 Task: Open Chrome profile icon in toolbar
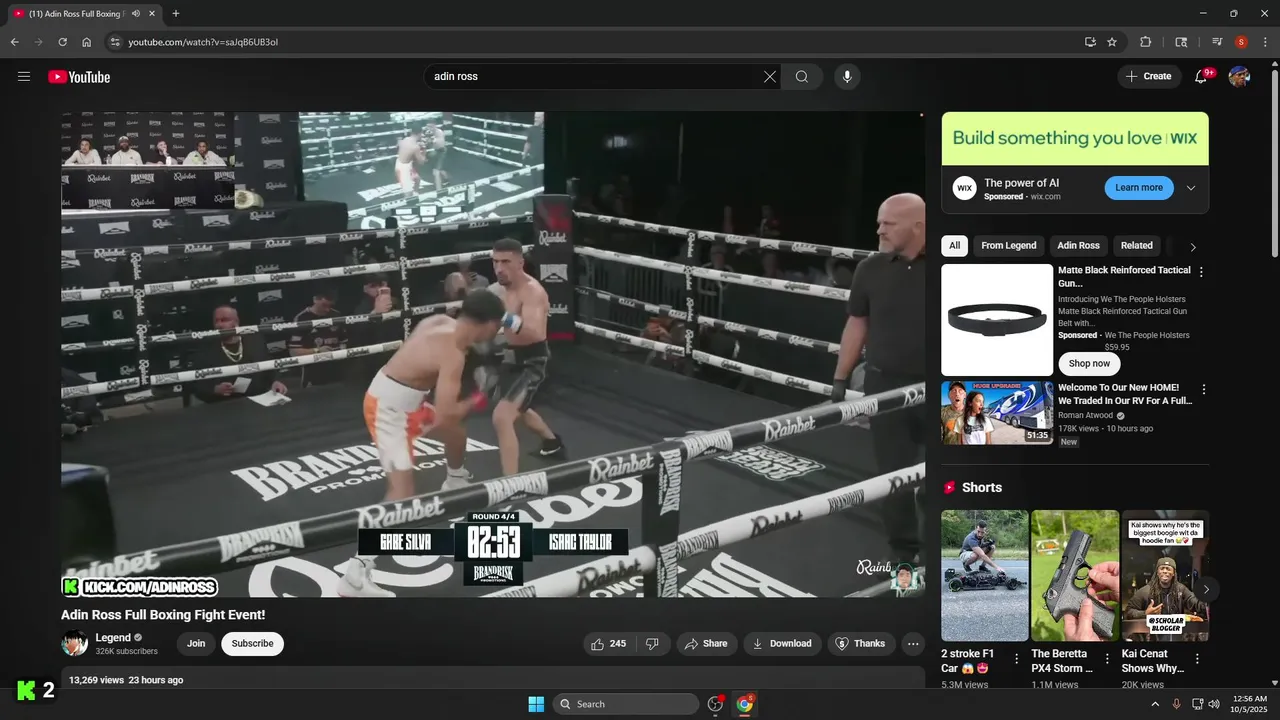click(x=1241, y=42)
